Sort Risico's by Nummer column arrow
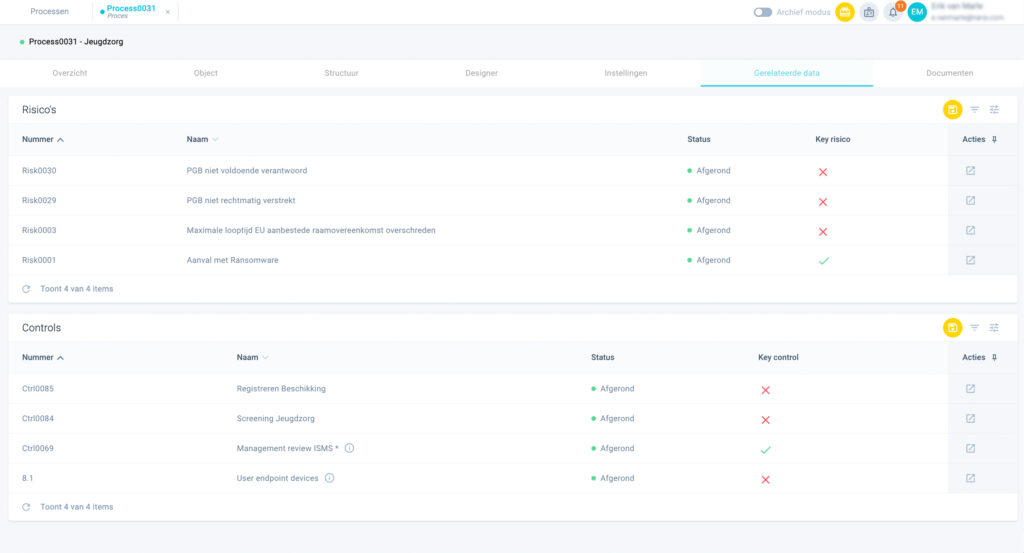 click(61, 139)
